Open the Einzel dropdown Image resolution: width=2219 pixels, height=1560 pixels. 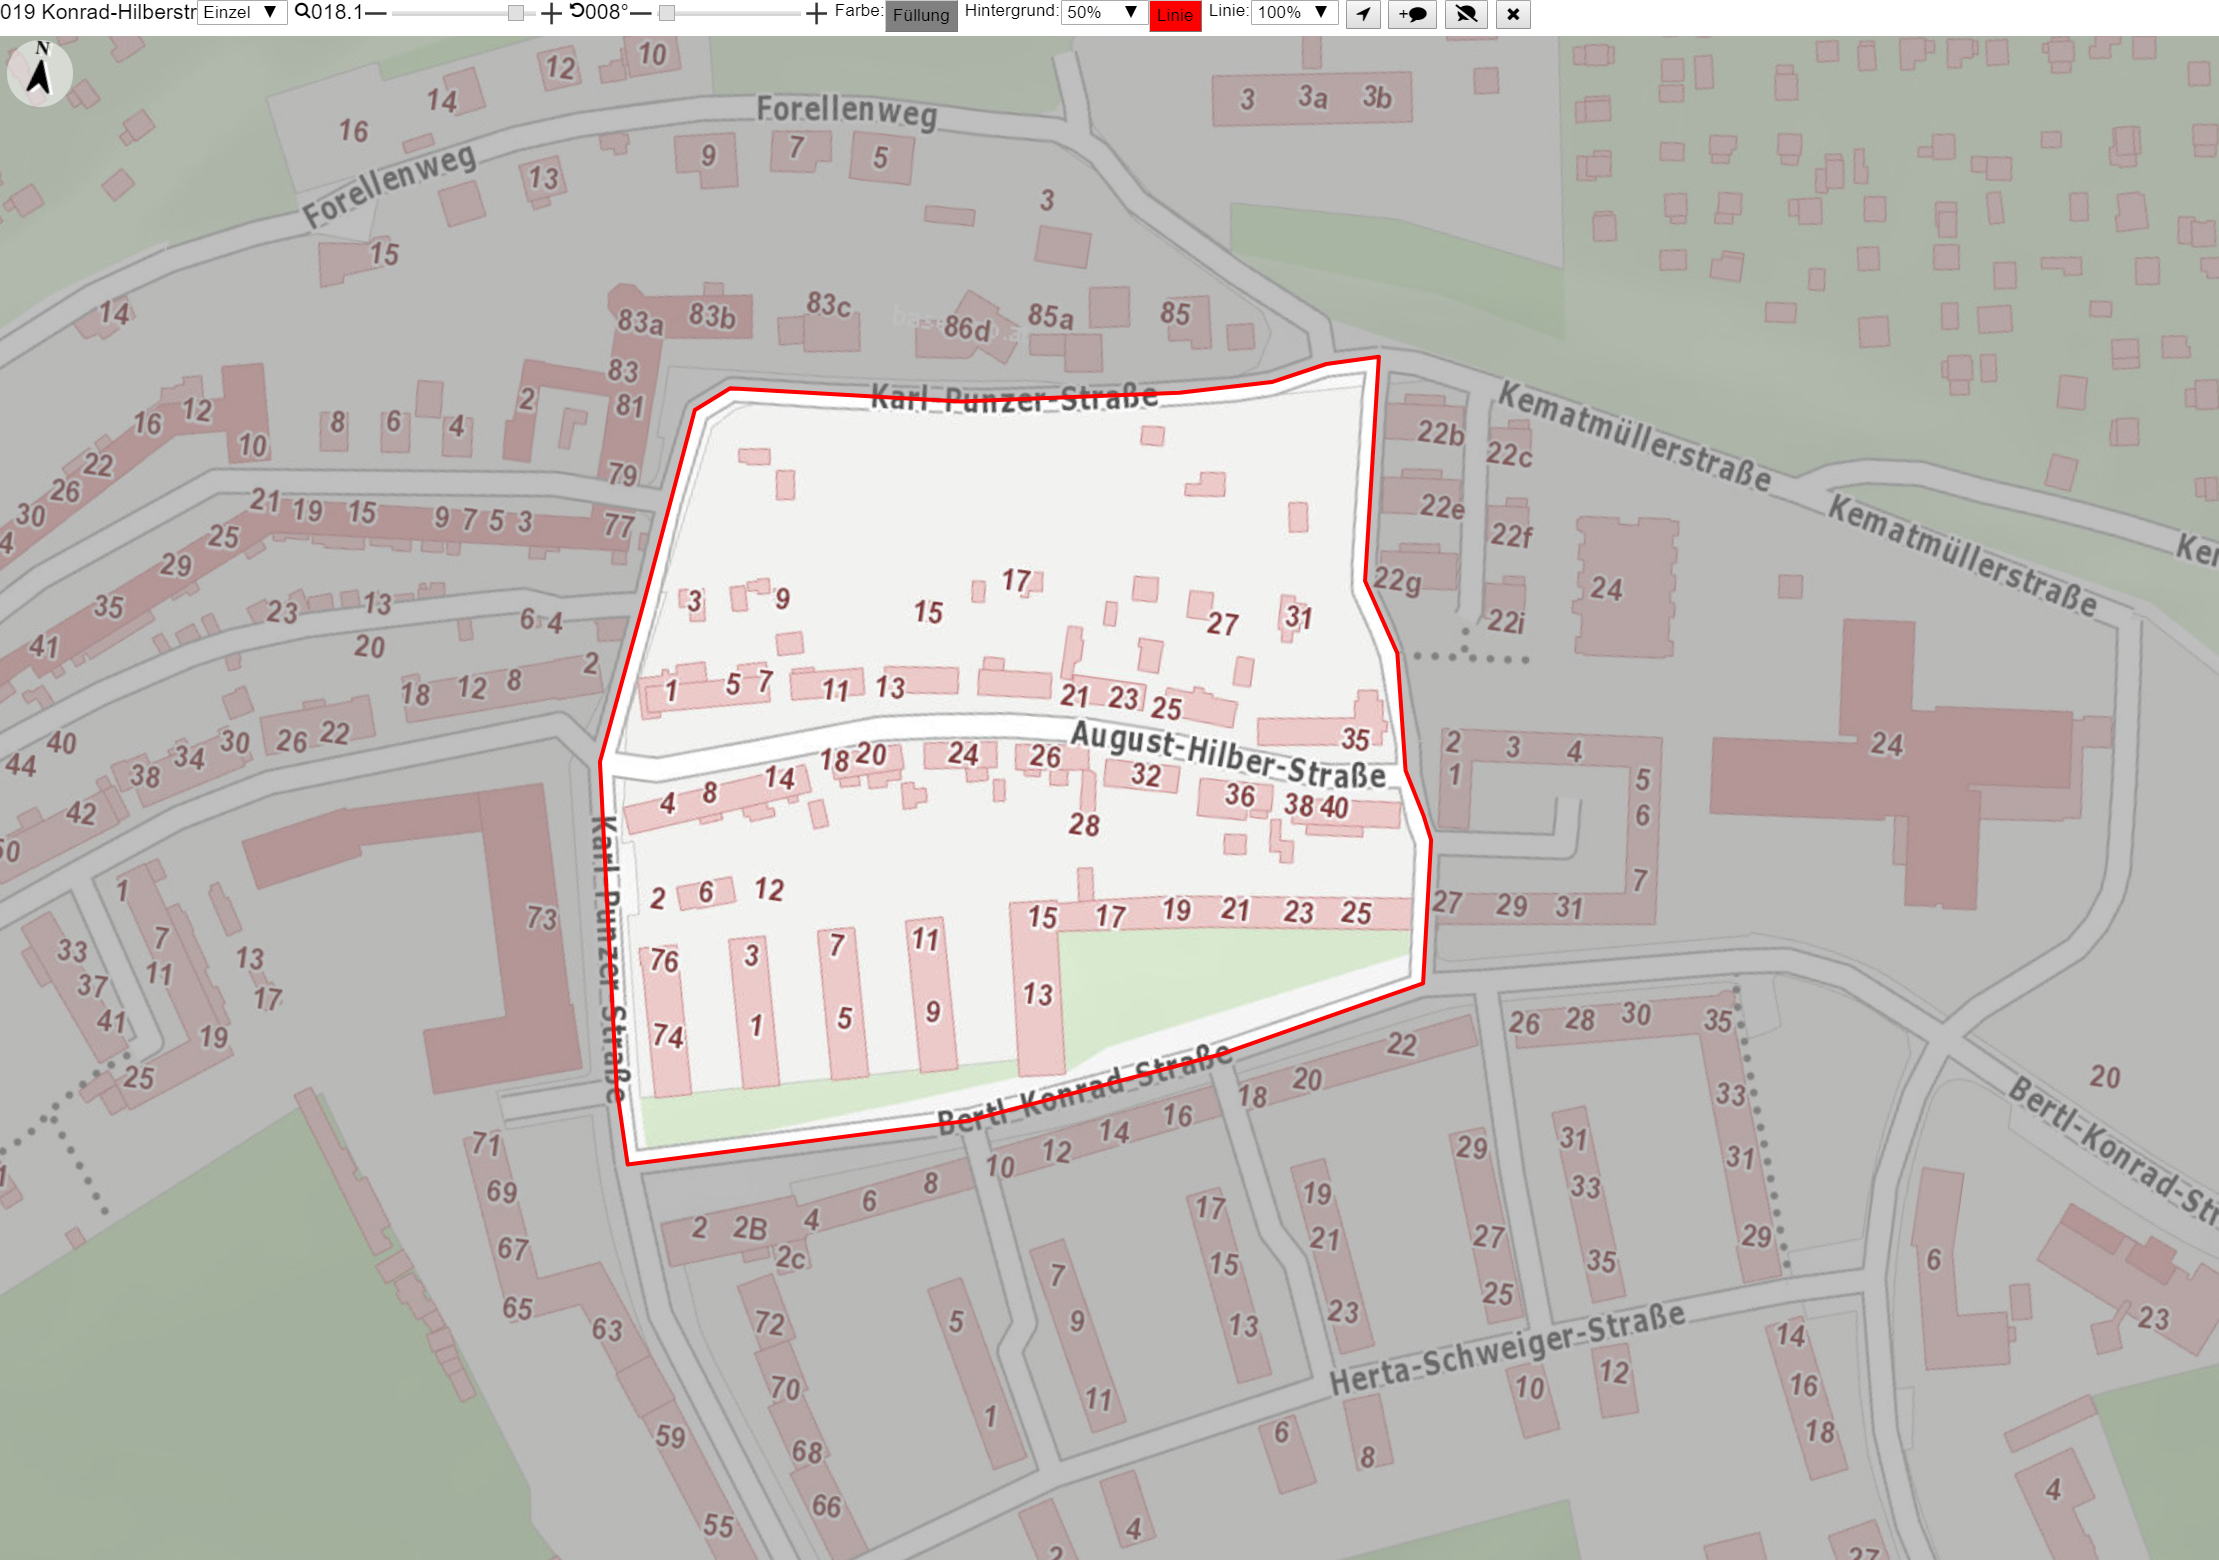pyautogui.click(x=242, y=13)
